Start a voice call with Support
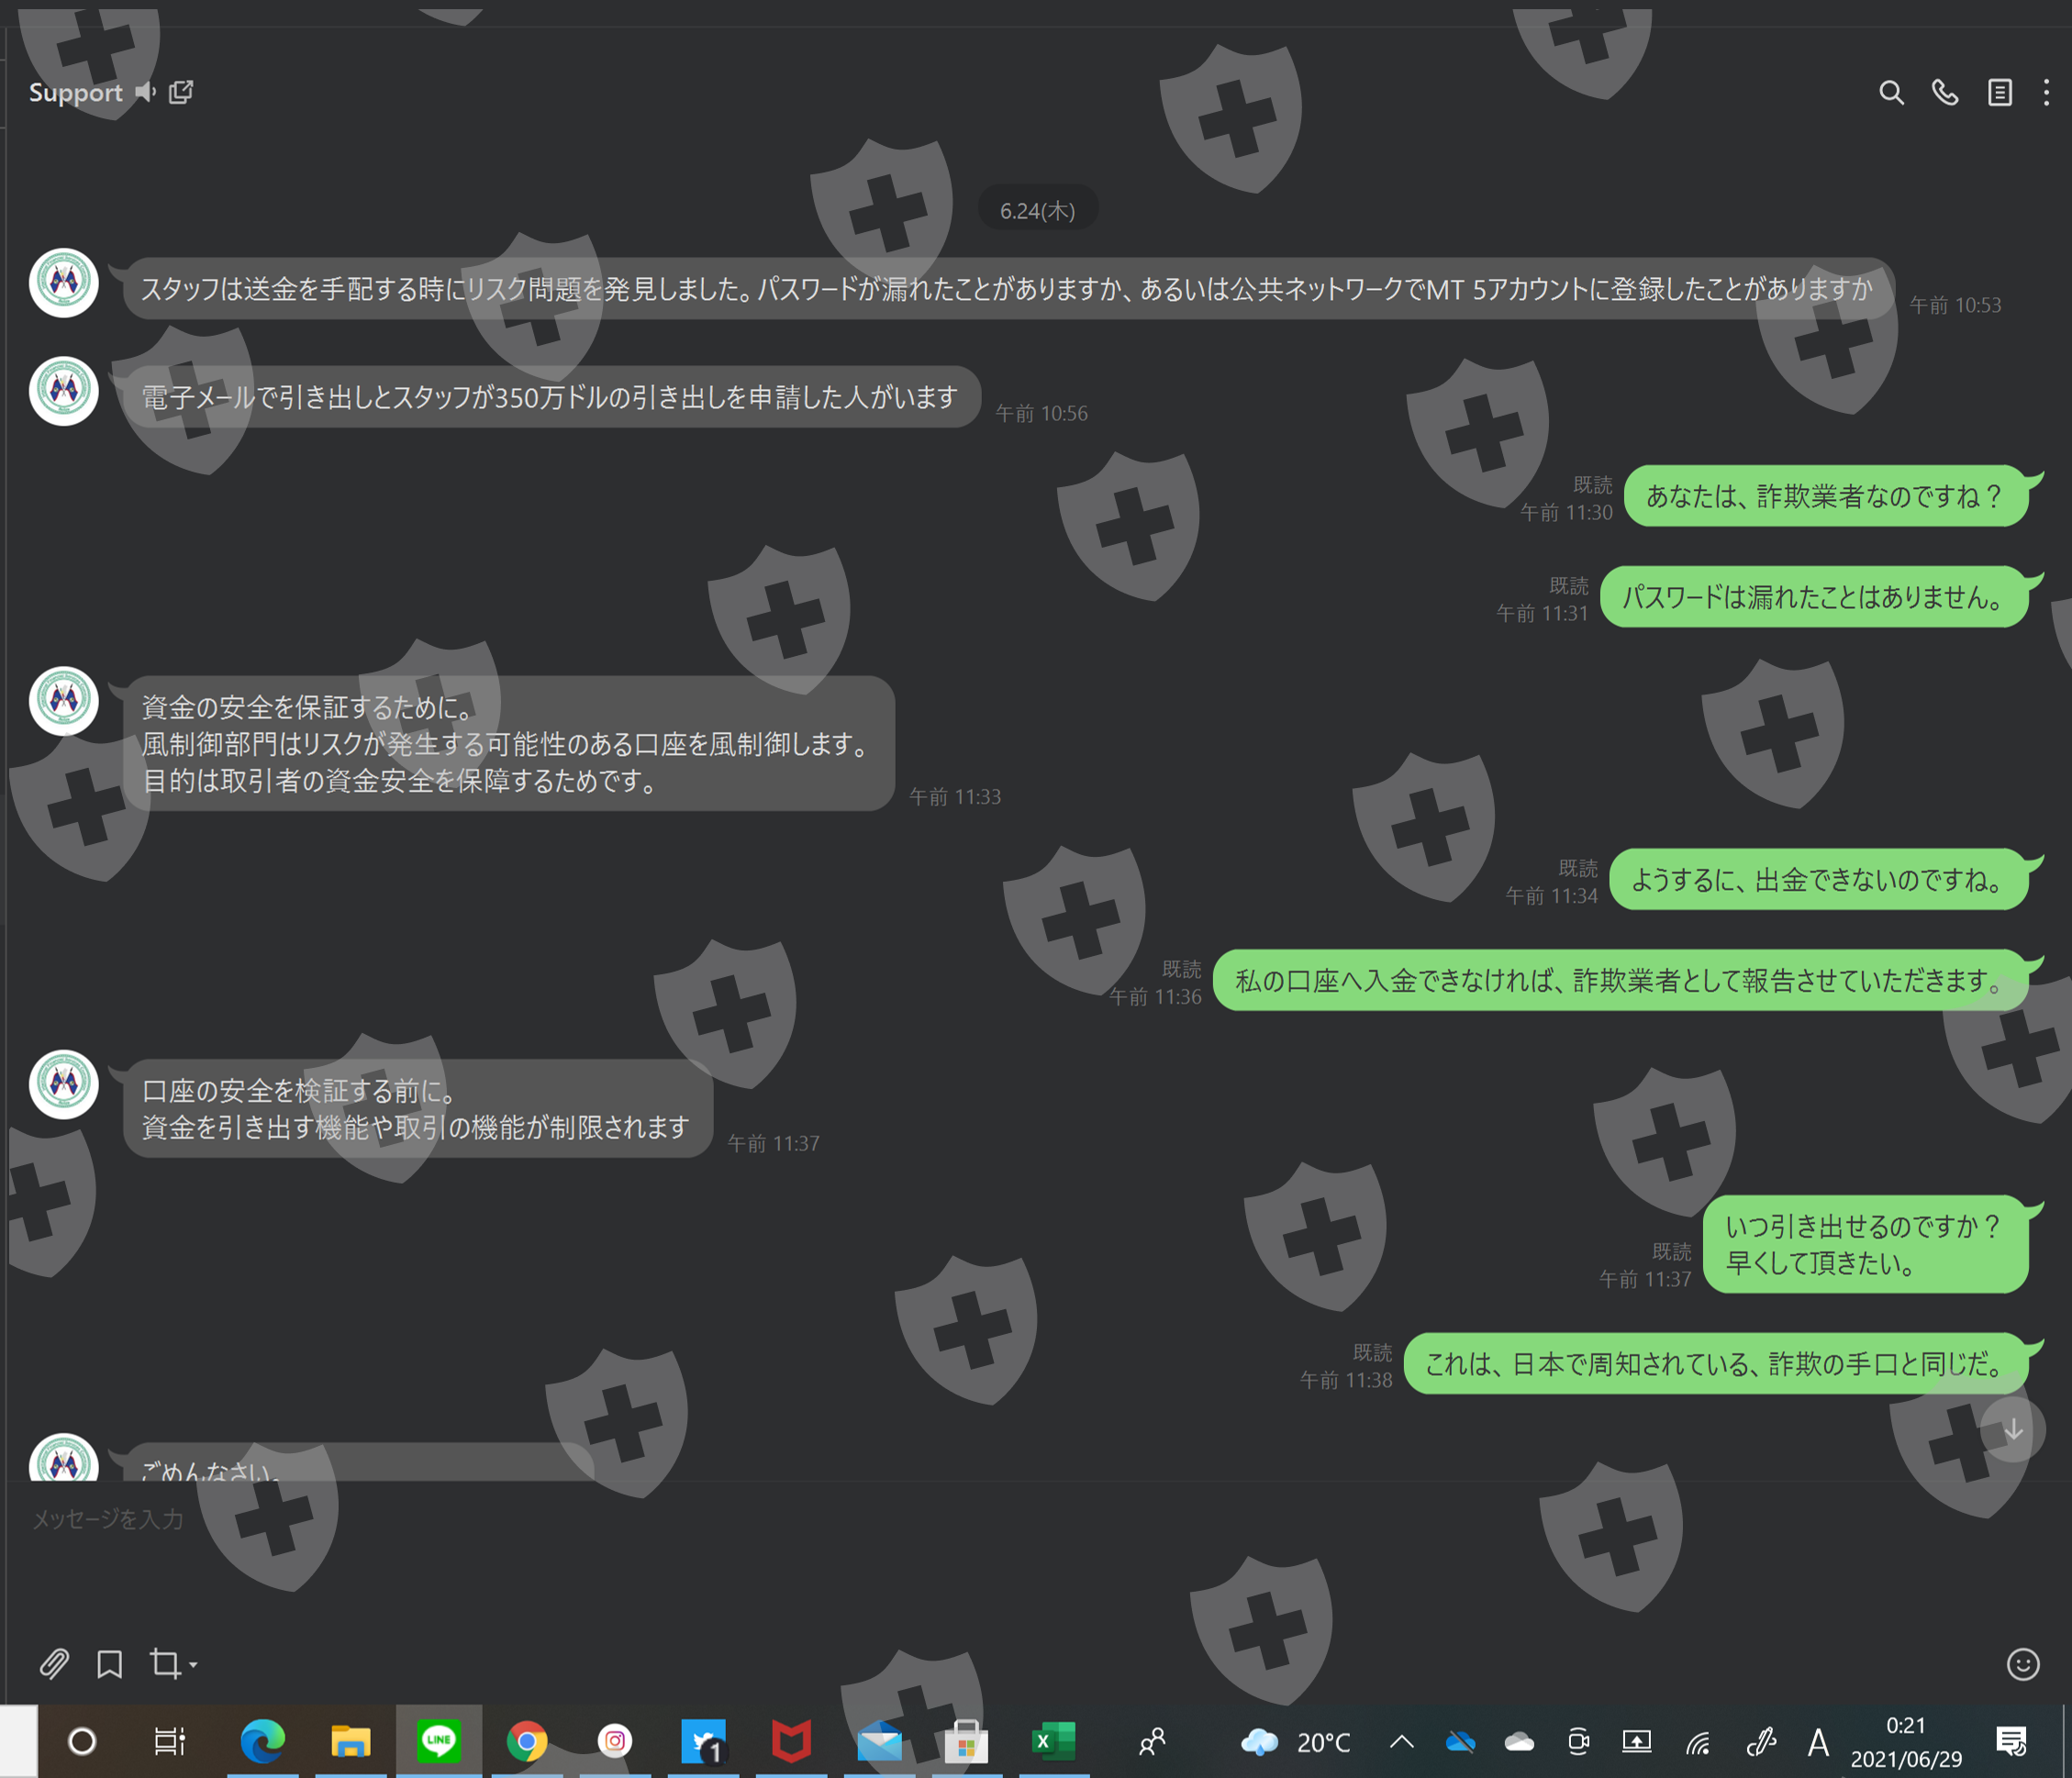Viewport: 2072px width, 1778px height. (1944, 93)
